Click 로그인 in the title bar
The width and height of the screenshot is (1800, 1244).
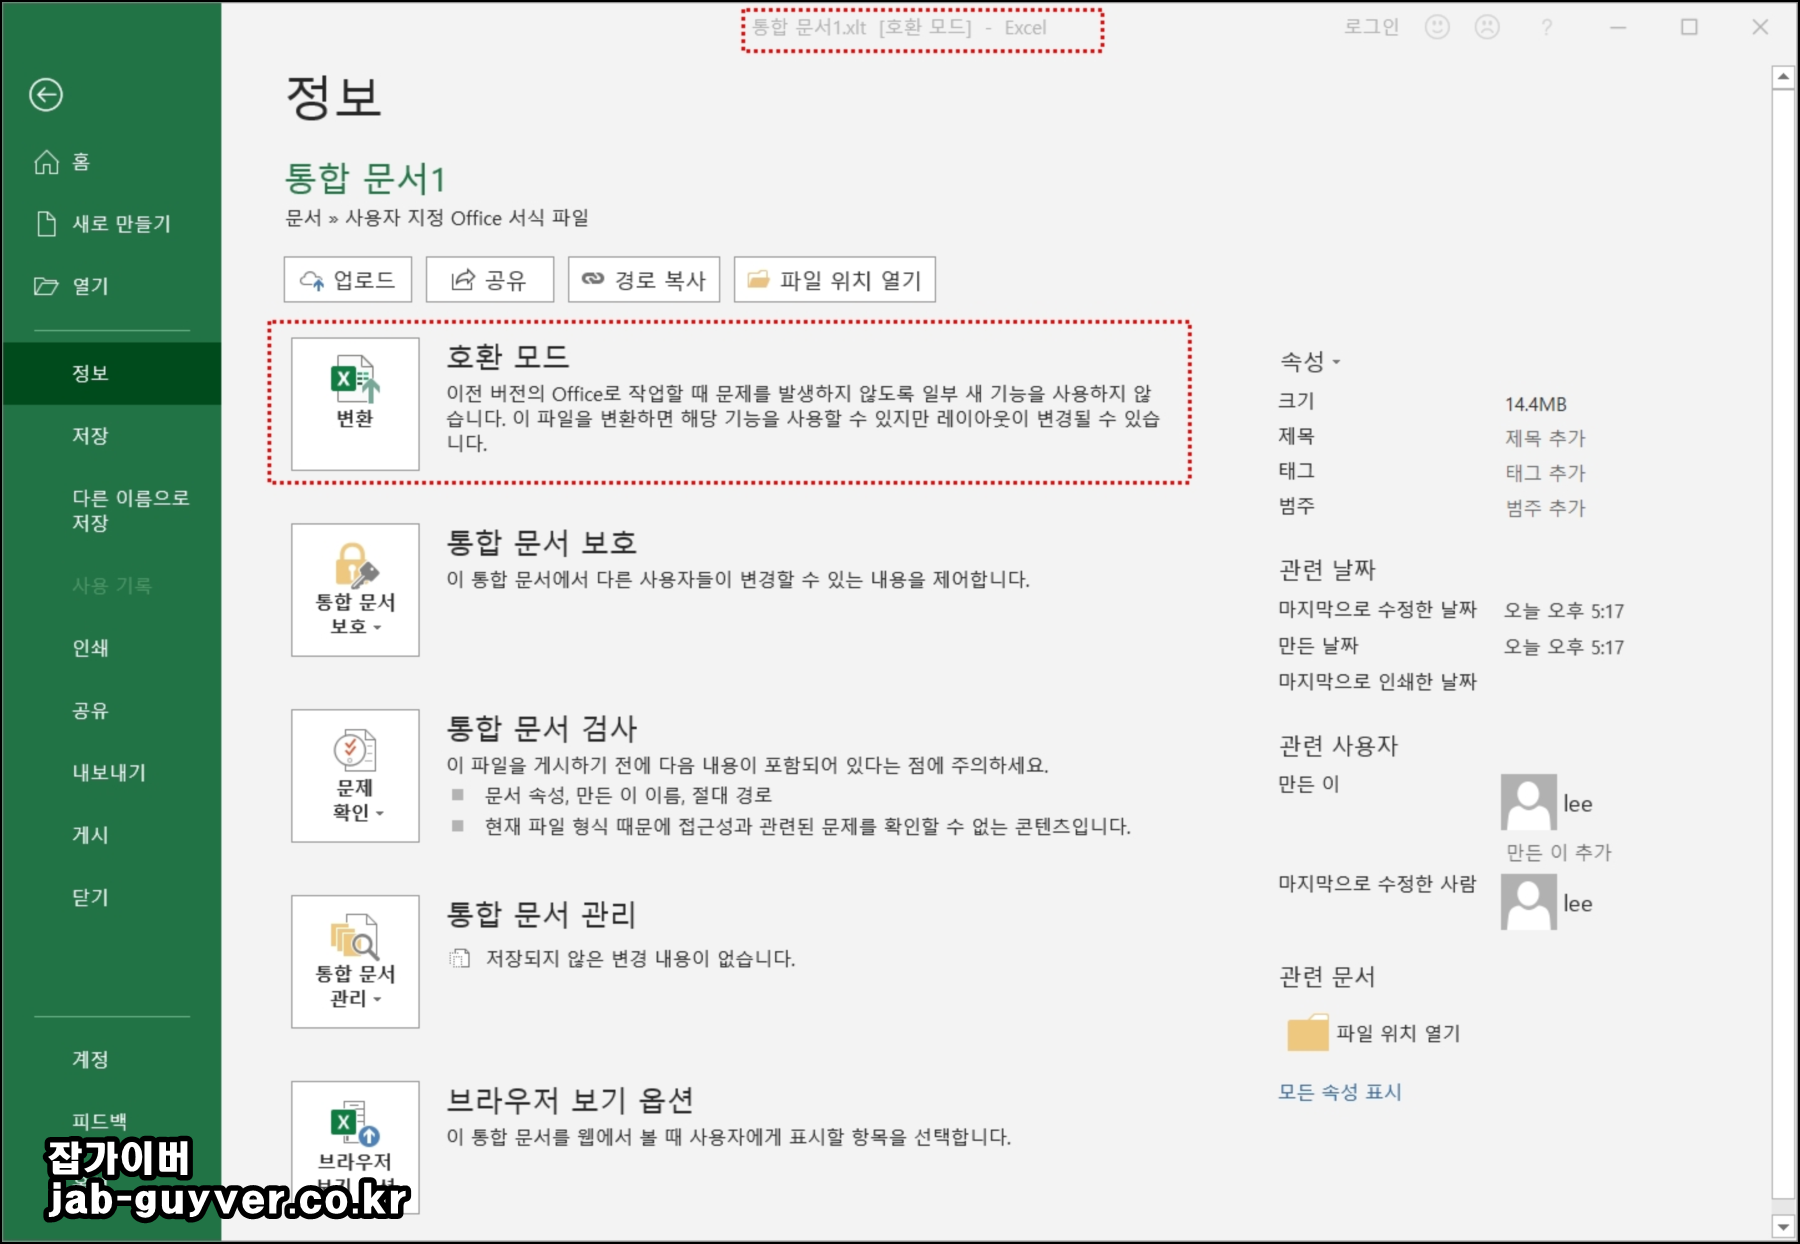[1371, 27]
